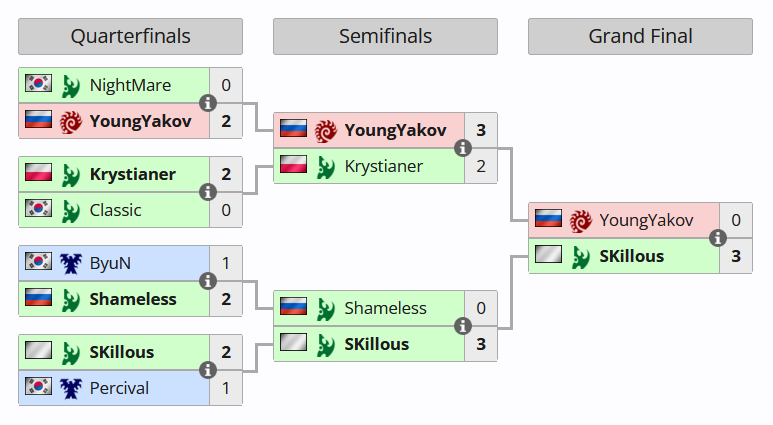This screenshot has width=773, height=425.
Task: Click ByuN's Terran race icon
Action: [x=70, y=263]
